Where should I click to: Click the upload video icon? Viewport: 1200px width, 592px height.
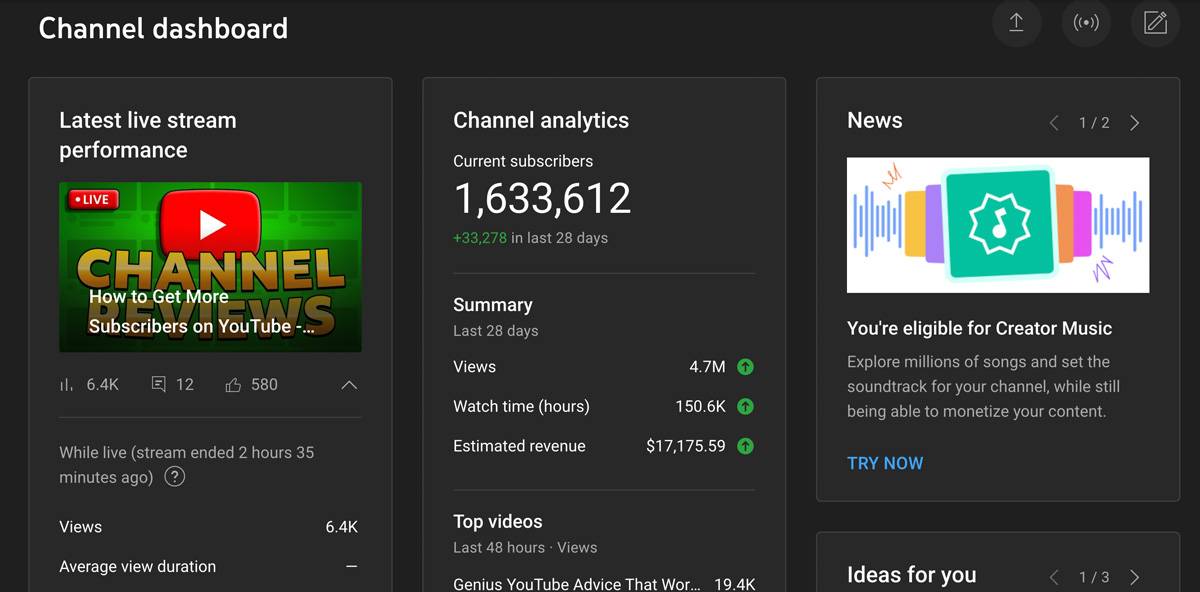coord(1016,22)
